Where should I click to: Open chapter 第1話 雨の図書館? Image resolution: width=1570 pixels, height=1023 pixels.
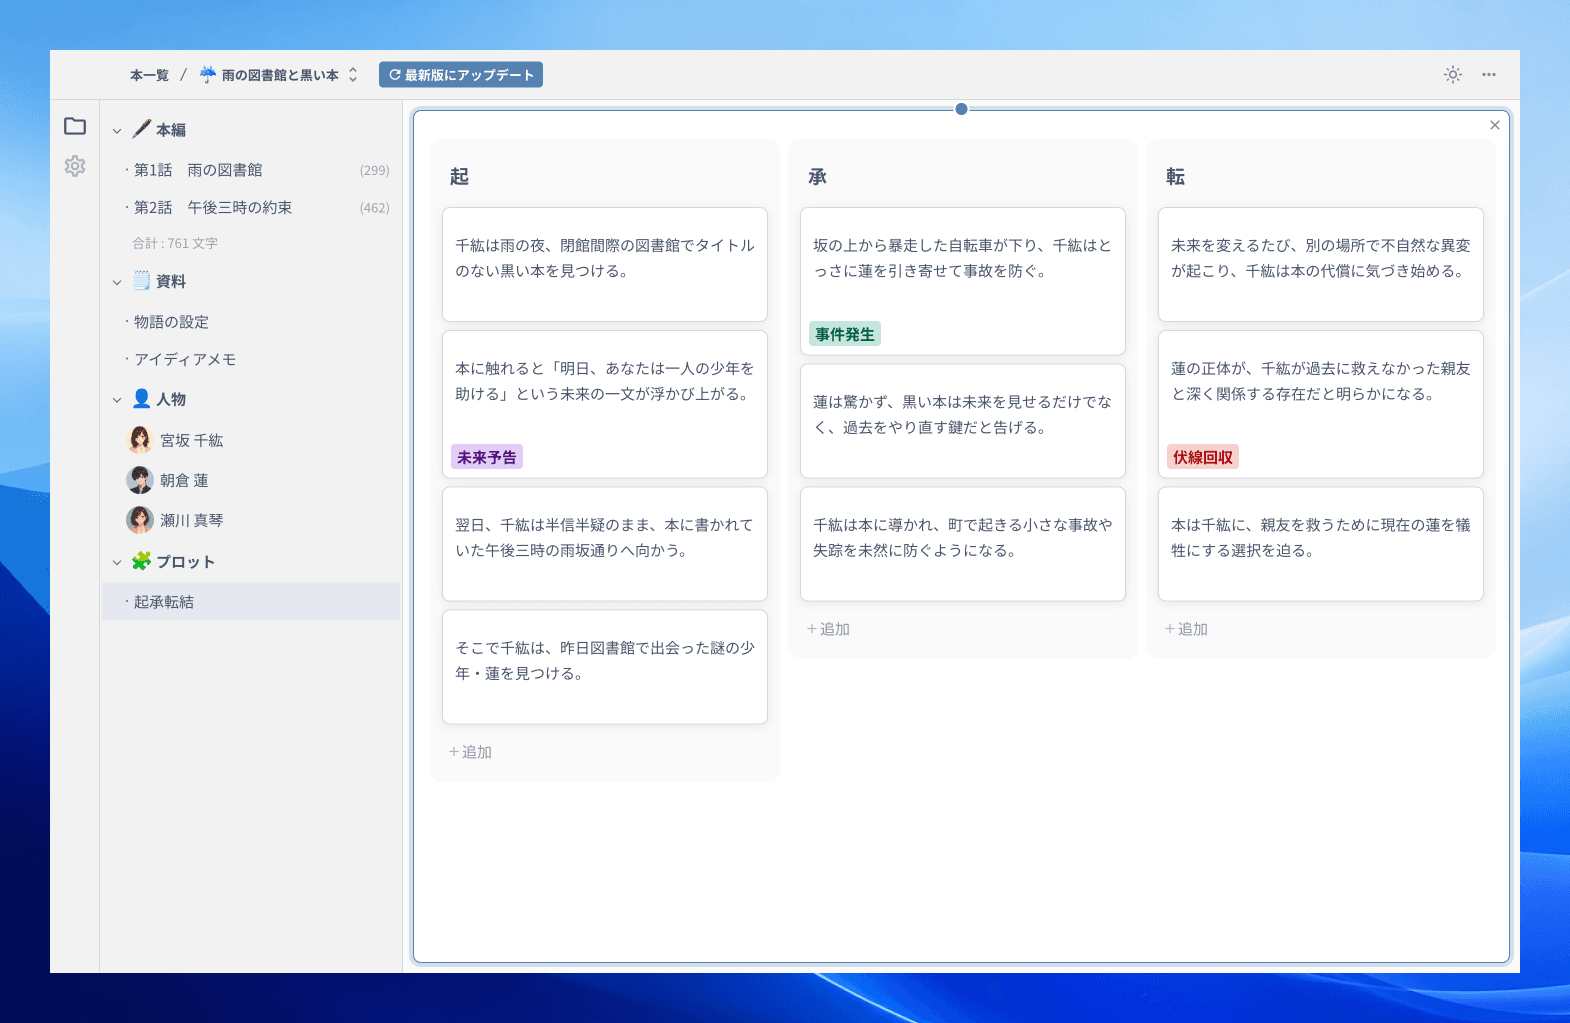pyautogui.click(x=251, y=170)
